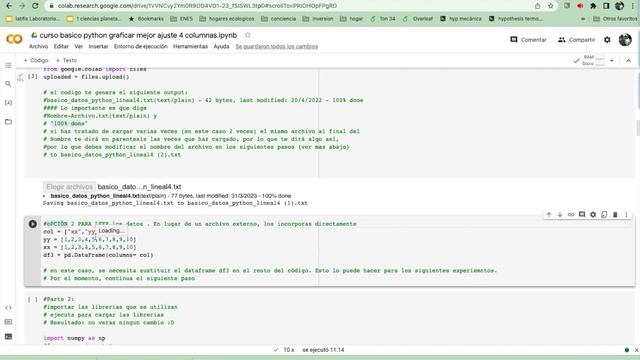This screenshot has height=360, width=640.
Task: Click the Parte 2 cell execution bracket
Action: 33,300
